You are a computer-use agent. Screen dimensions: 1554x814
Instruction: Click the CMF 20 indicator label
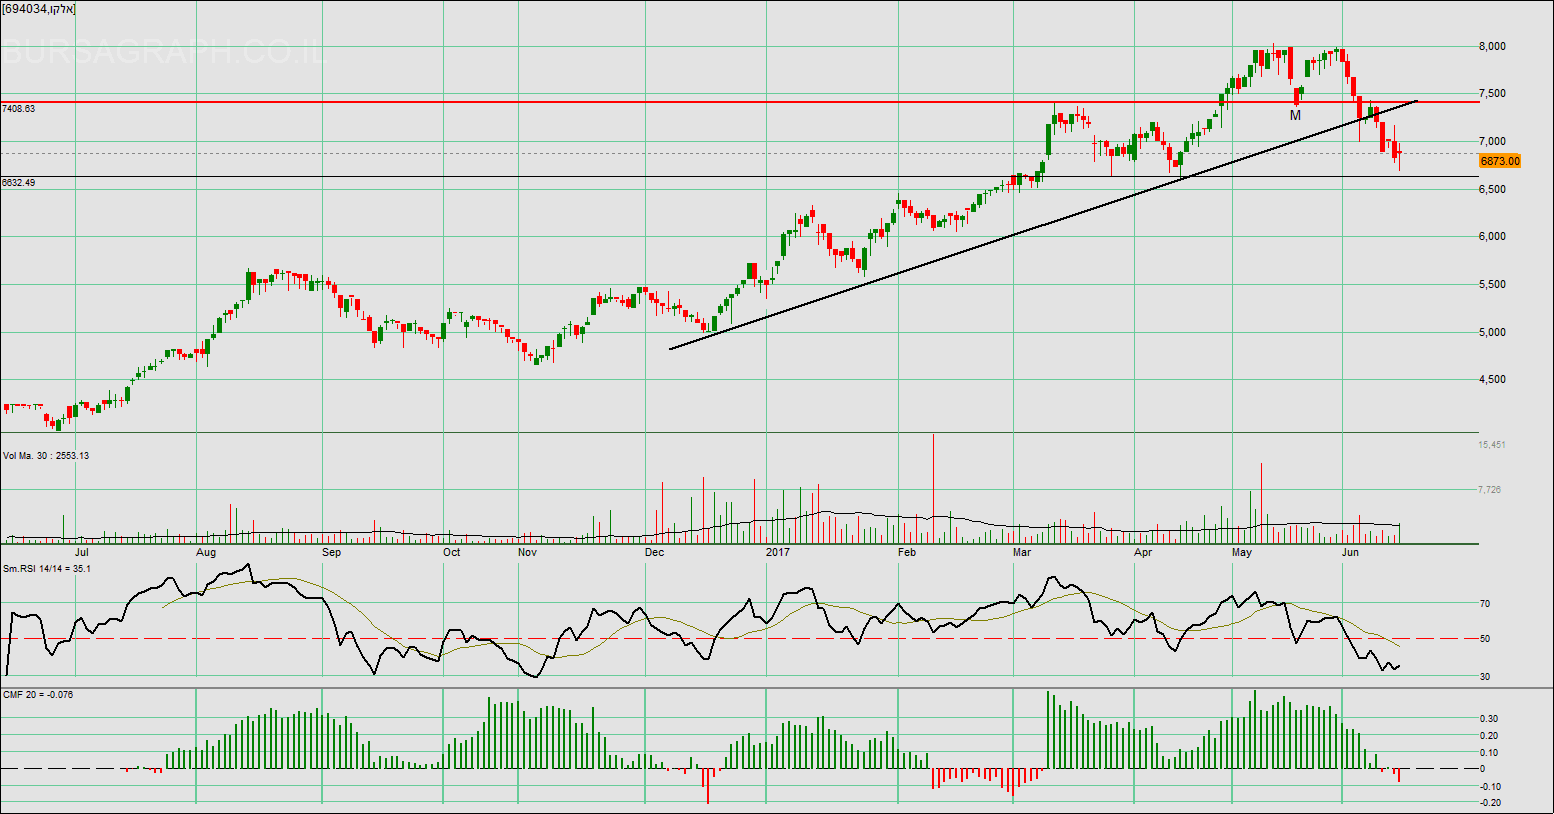[38, 694]
